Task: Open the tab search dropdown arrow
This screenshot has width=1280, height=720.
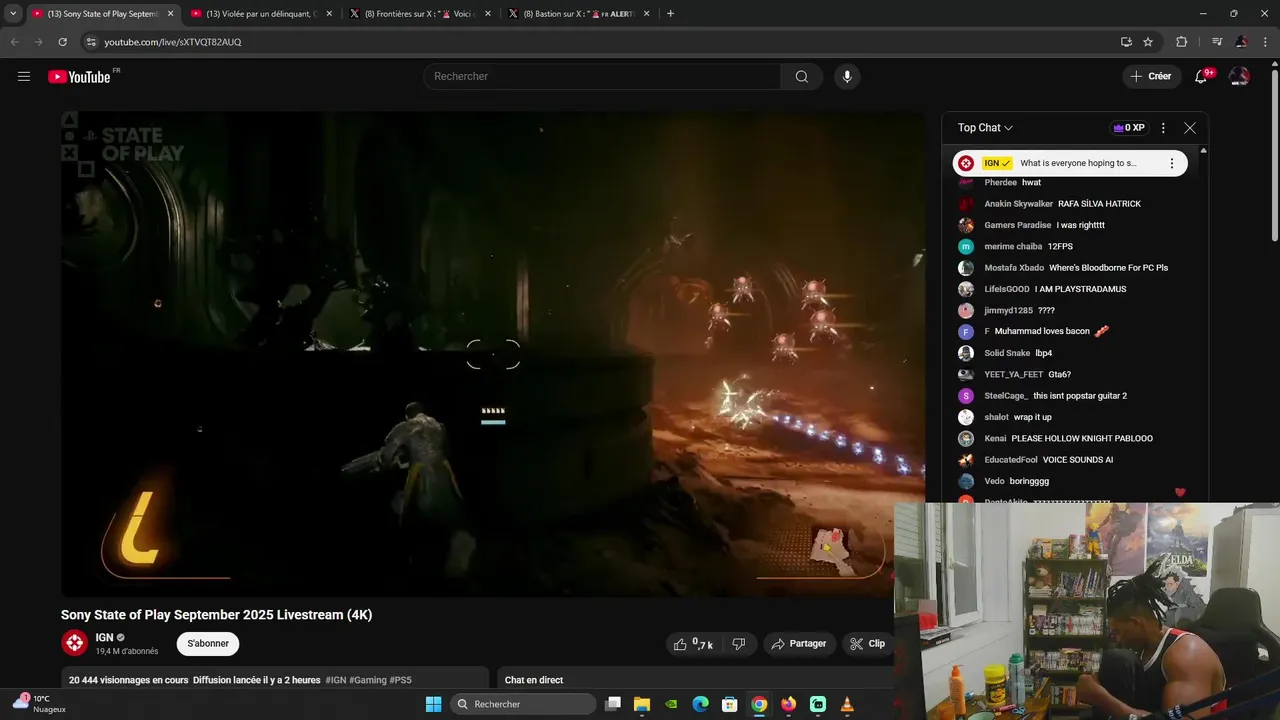Action: tap(12, 14)
